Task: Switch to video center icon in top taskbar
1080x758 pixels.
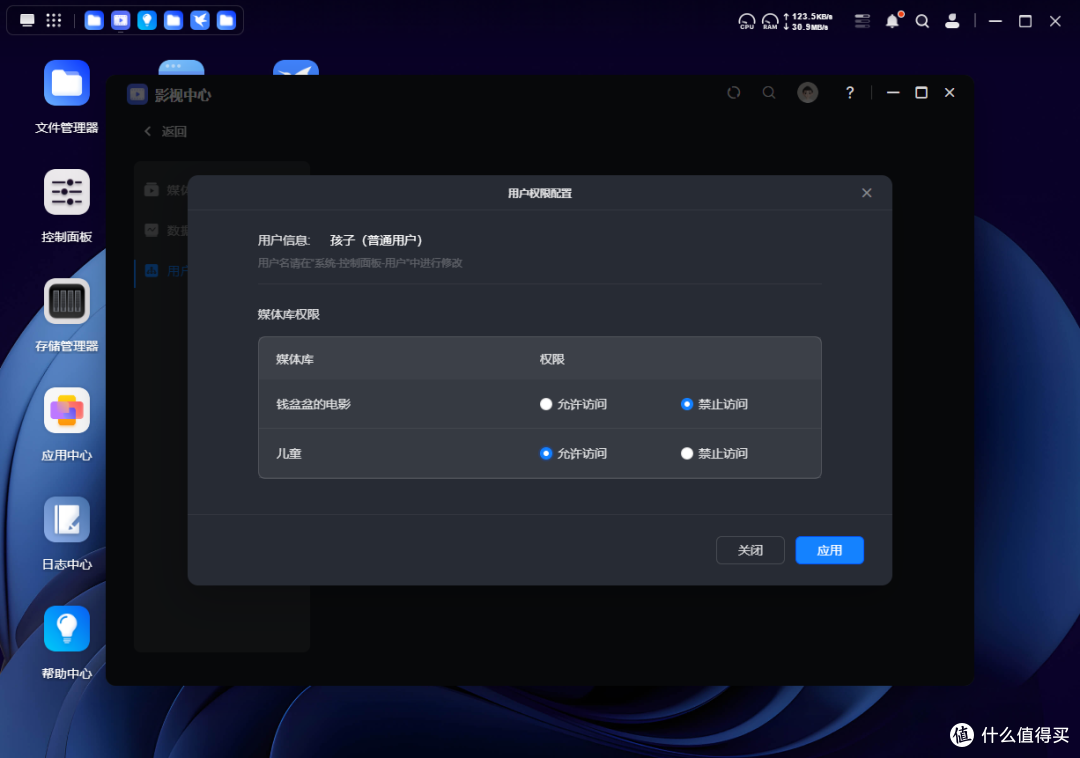Action: 121,21
